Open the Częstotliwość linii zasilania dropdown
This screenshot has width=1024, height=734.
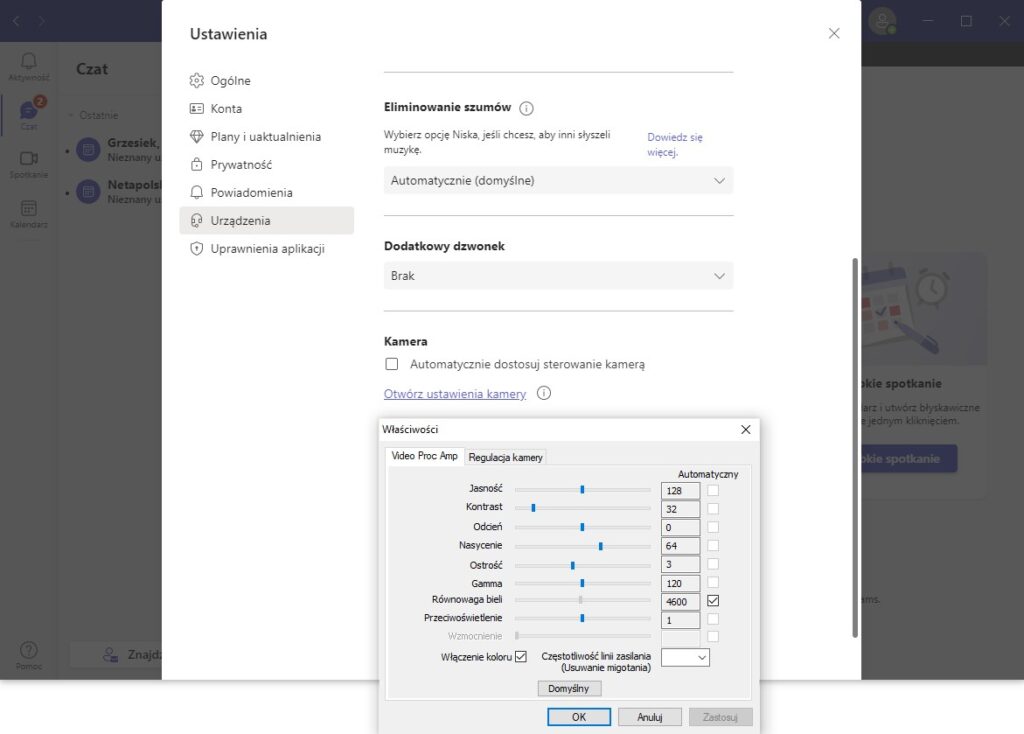click(685, 657)
